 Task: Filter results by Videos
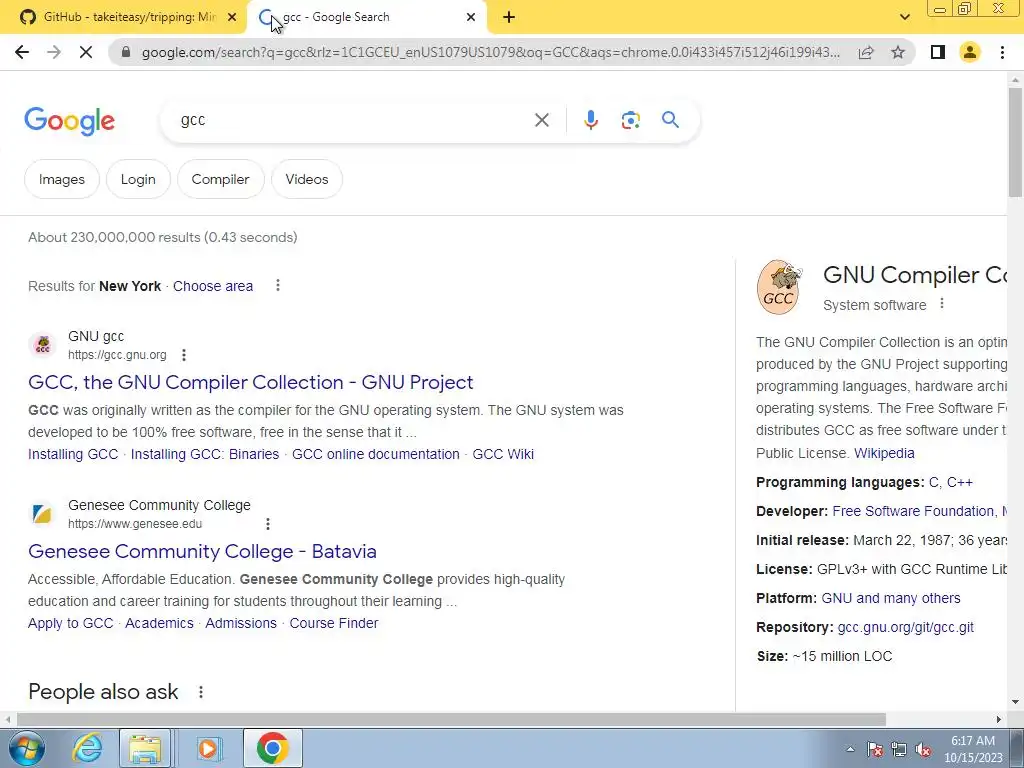coord(307,179)
